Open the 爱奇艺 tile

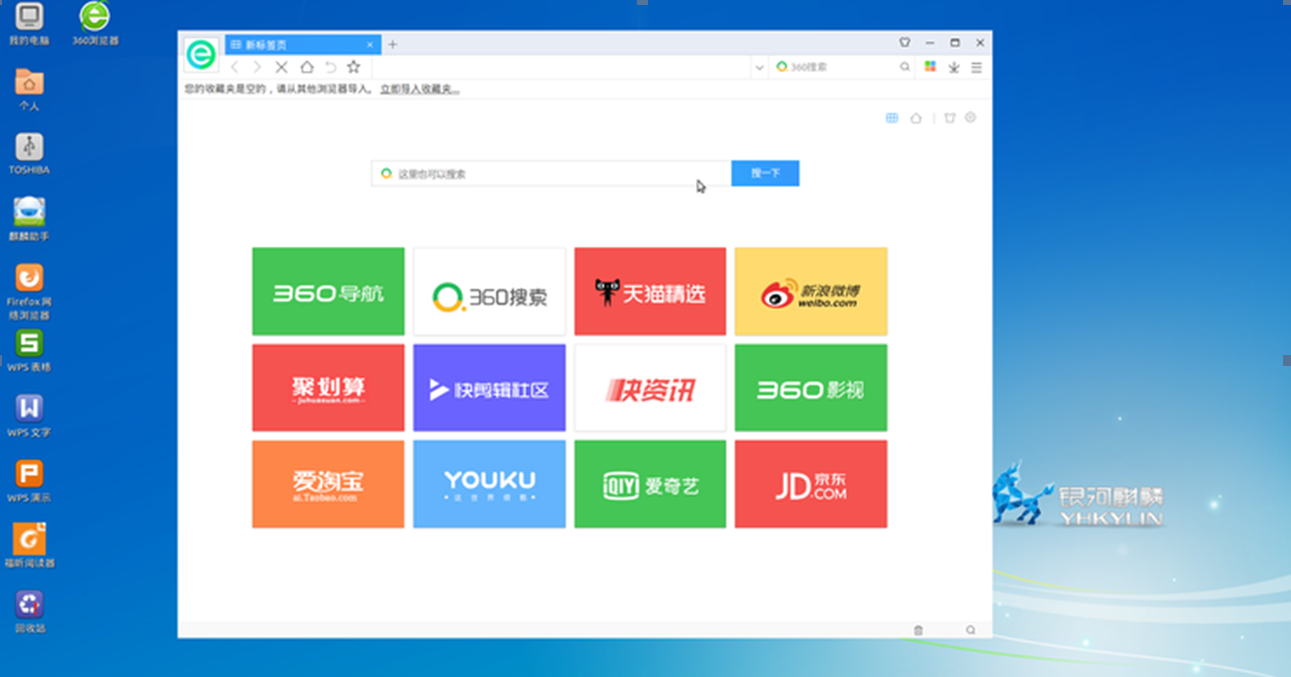click(650, 484)
